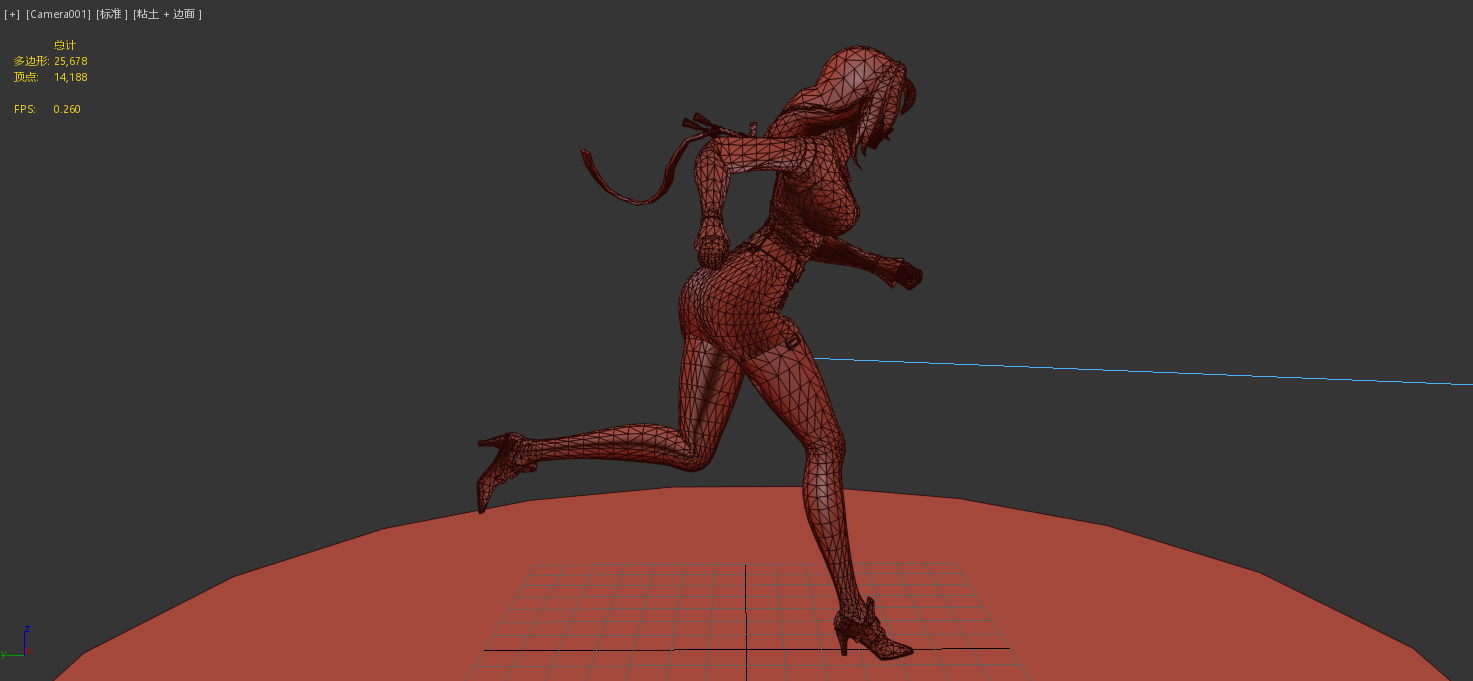Open the Camera001 point-of-view menu

(x=58, y=14)
